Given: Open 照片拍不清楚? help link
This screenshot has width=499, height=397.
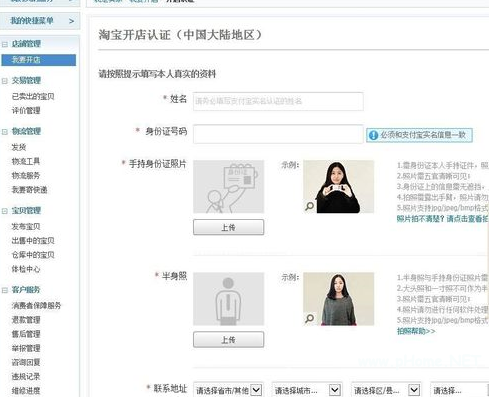Looking at the screenshot, I should (x=442, y=219).
